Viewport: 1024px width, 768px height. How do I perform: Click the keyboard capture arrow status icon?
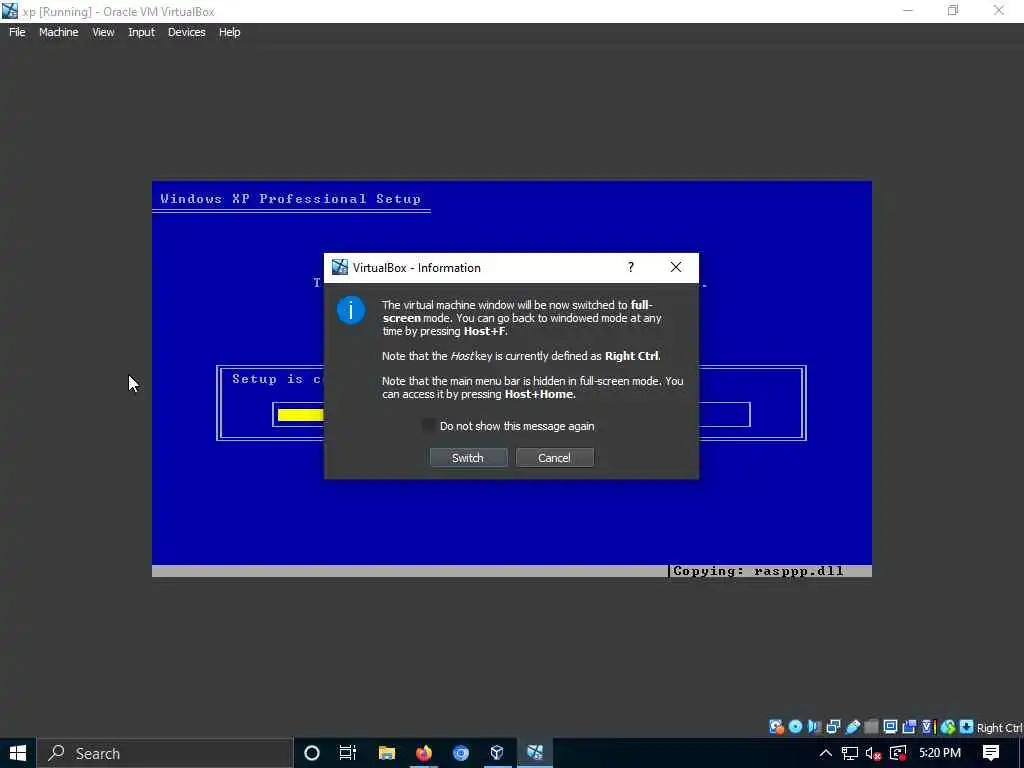tap(967, 727)
